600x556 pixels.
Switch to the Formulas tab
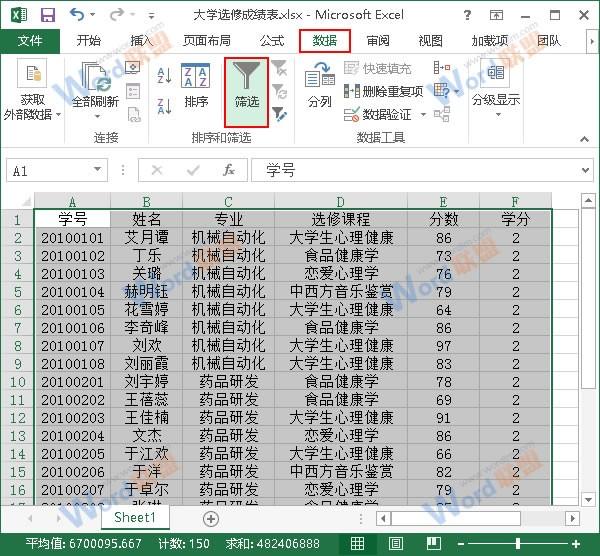click(x=272, y=40)
